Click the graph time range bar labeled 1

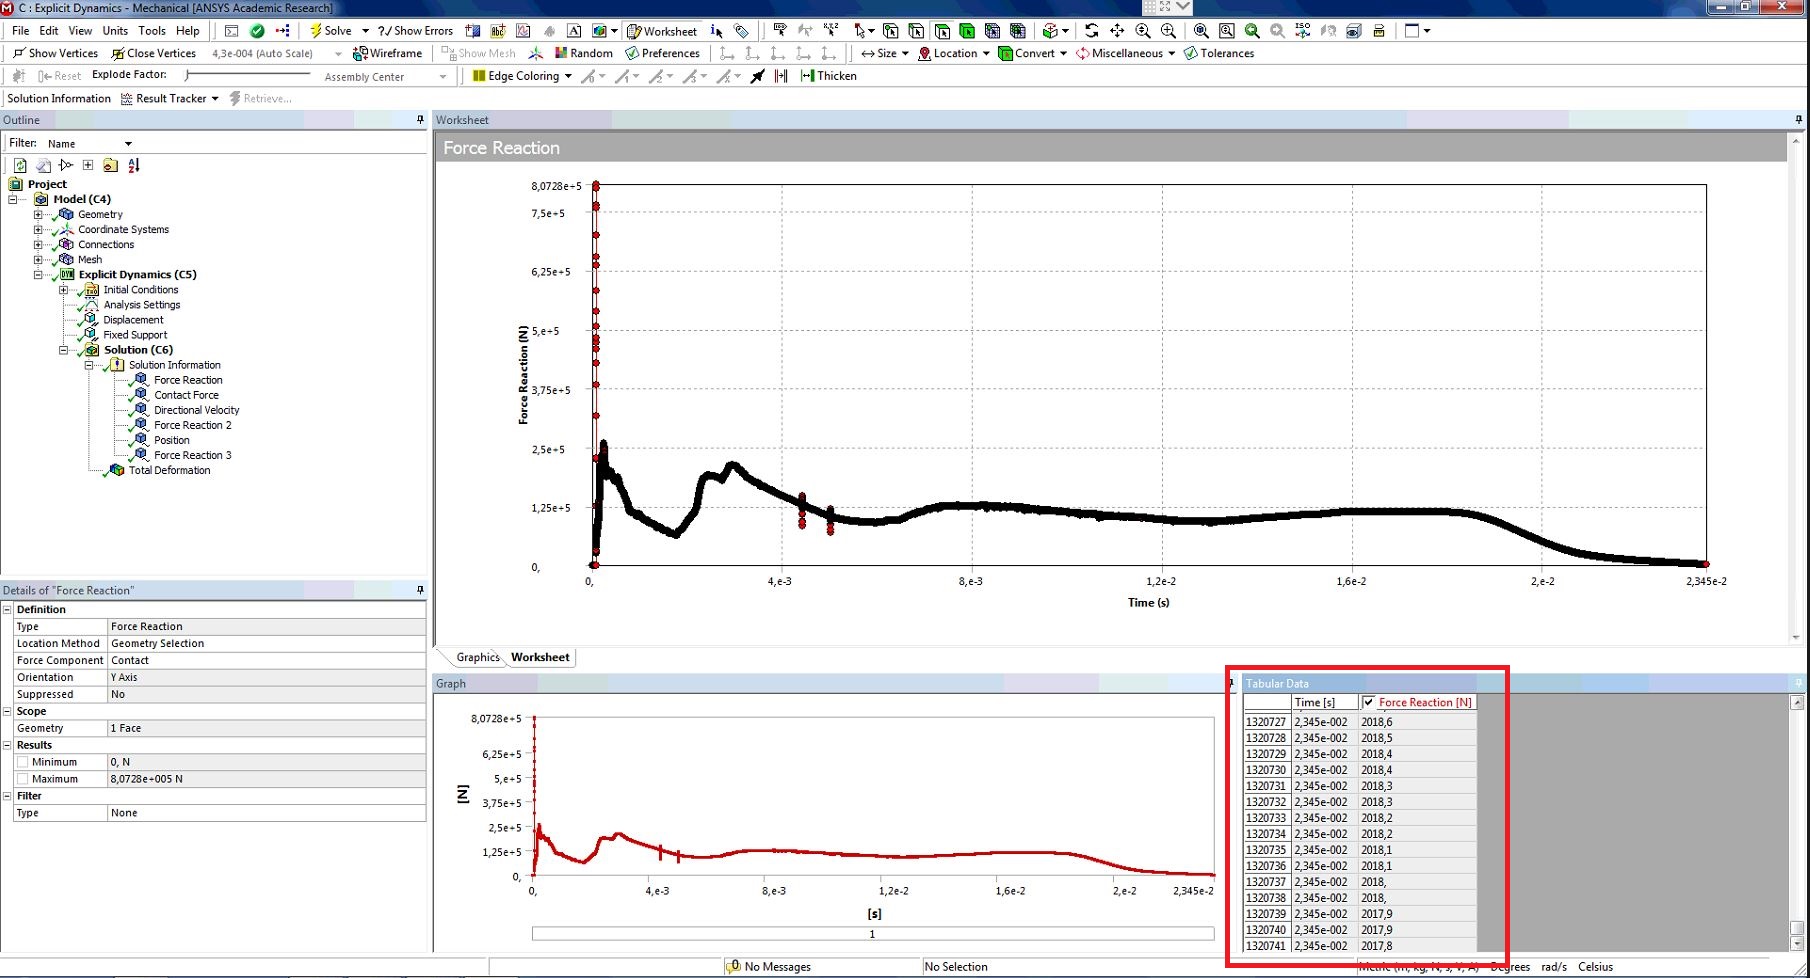pyautogui.click(x=873, y=934)
